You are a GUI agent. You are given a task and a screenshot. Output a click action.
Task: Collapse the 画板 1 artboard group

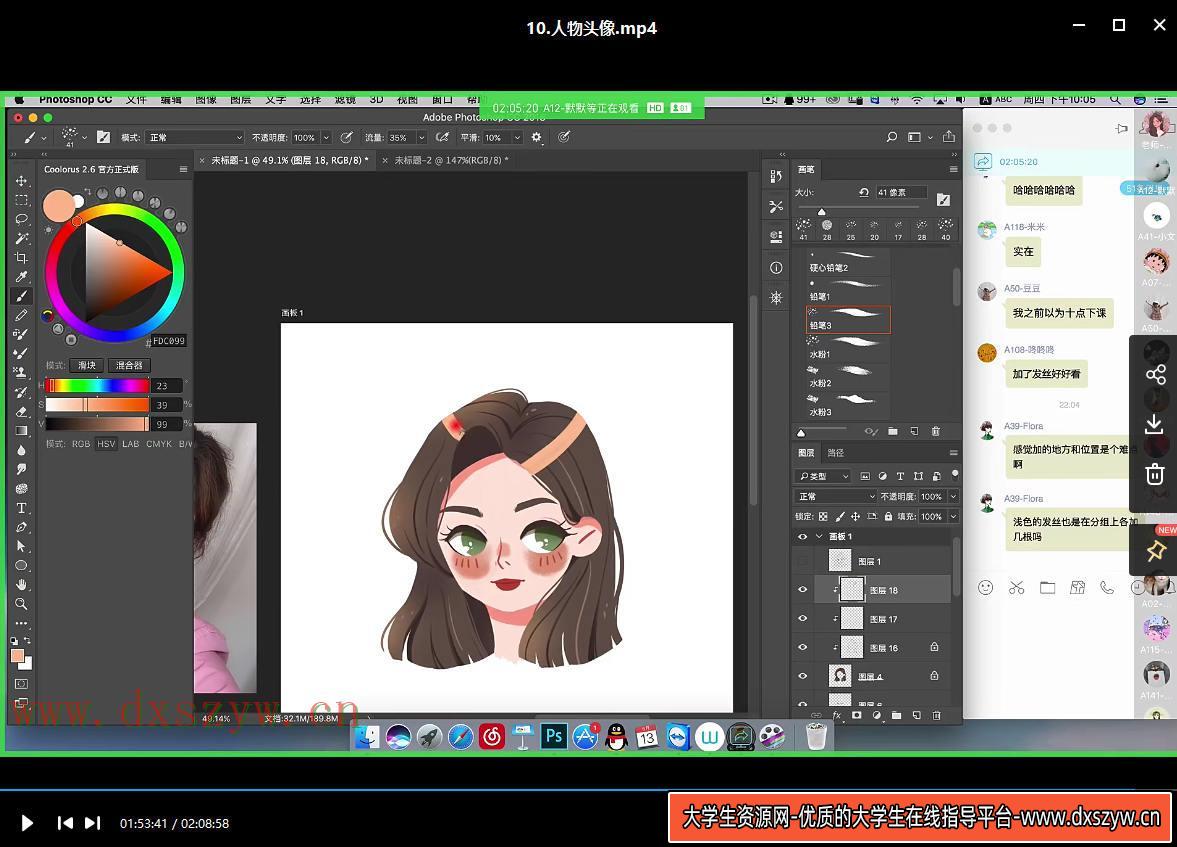[x=819, y=536]
